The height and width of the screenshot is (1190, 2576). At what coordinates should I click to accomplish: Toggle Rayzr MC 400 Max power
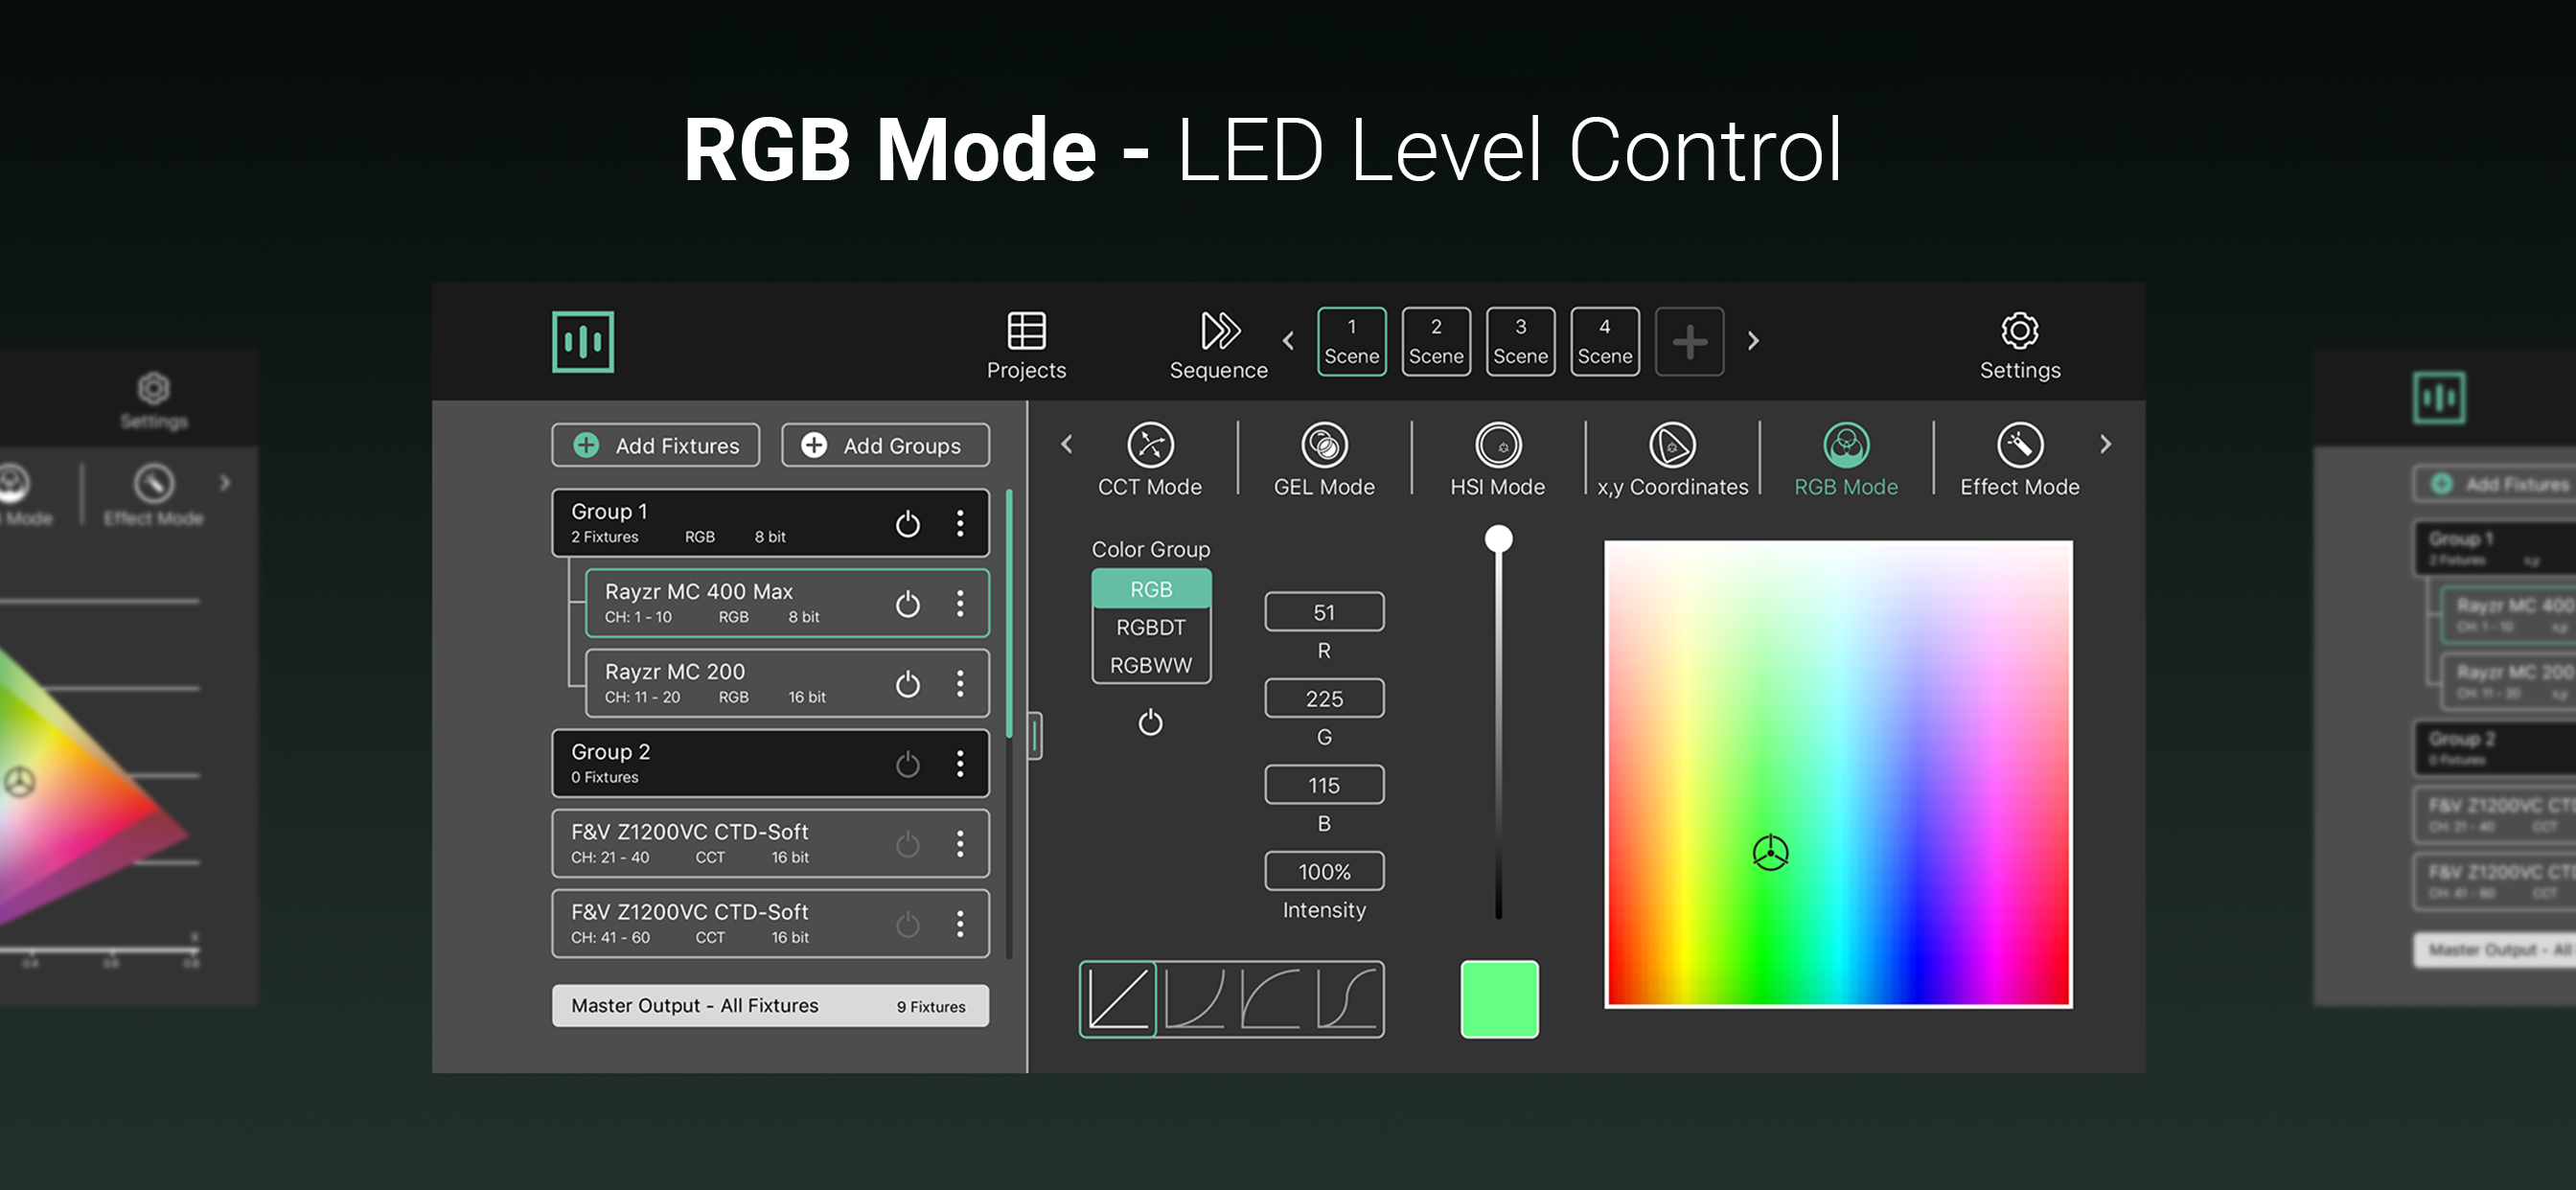(x=907, y=603)
